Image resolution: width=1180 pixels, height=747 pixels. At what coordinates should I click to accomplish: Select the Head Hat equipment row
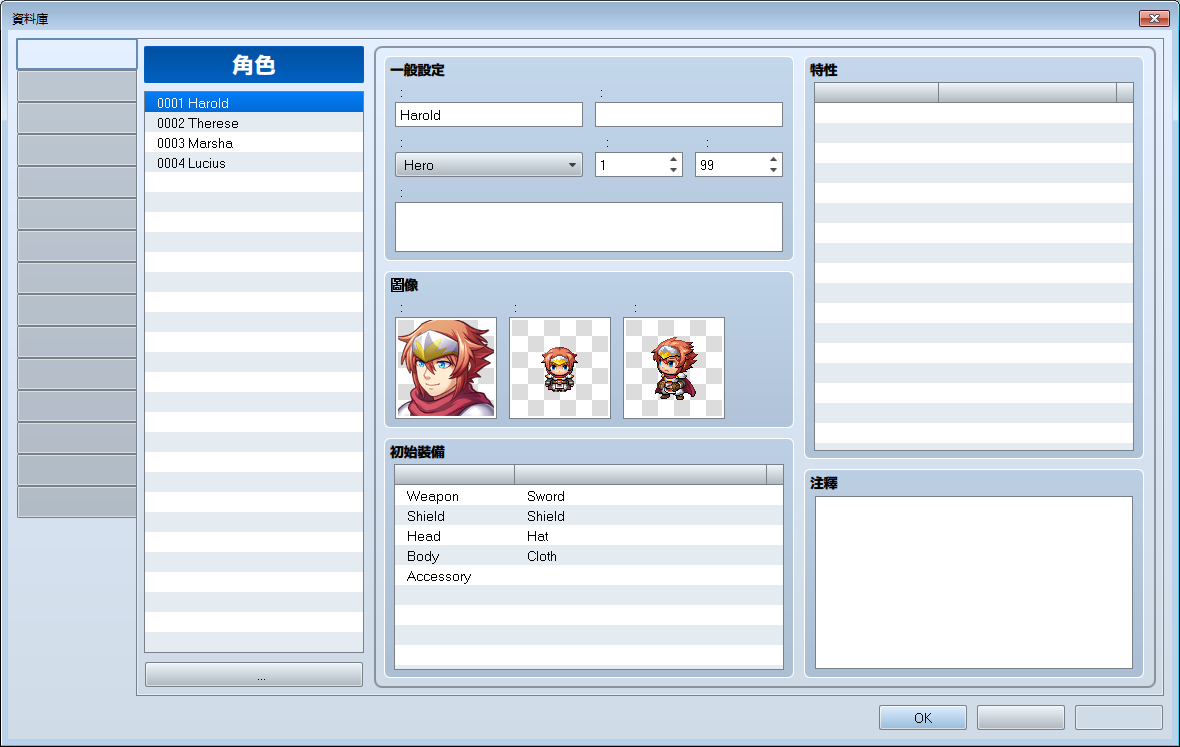[x=588, y=536]
